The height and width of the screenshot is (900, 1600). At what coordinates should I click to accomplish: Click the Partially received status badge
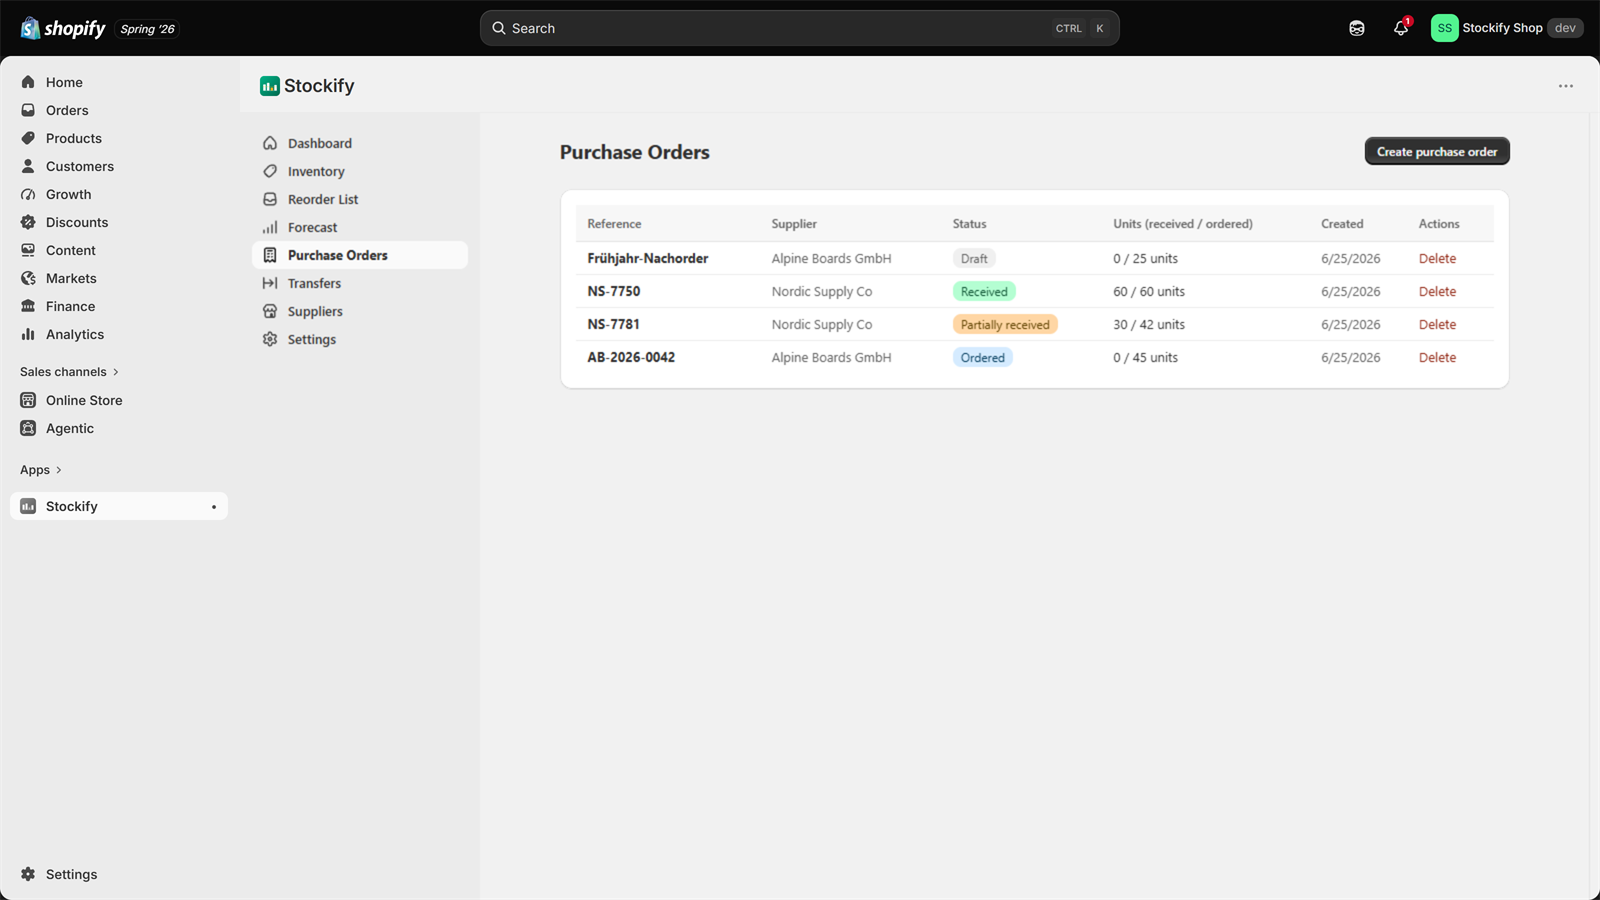point(1005,324)
